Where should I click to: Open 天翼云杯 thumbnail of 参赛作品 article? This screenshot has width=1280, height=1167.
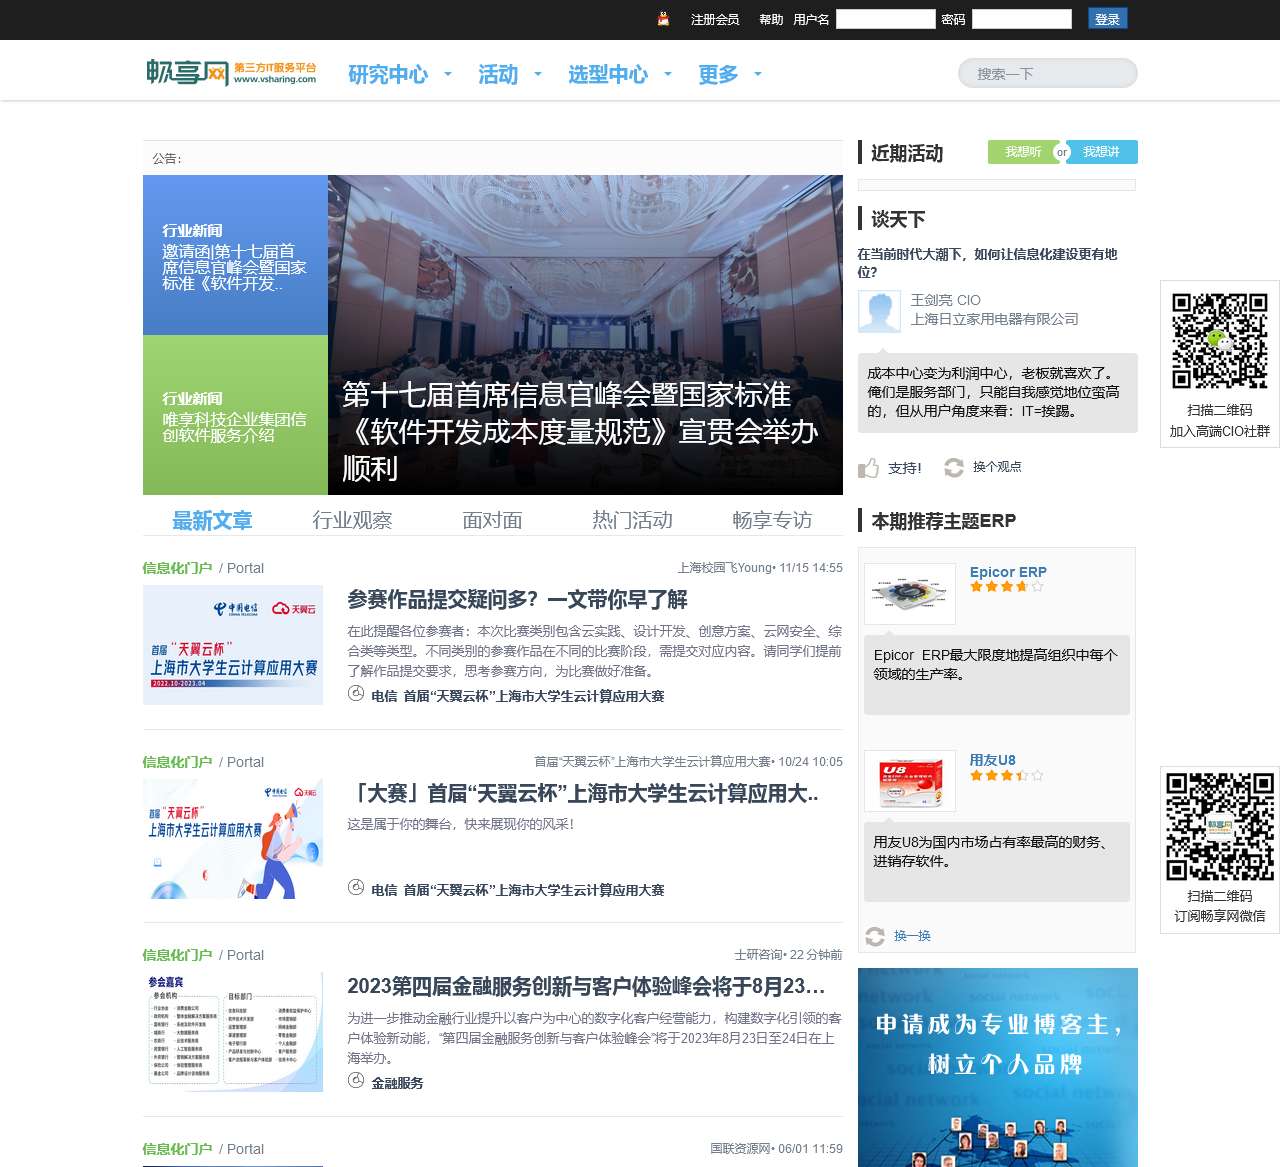pyautogui.click(x=233, y=645)
